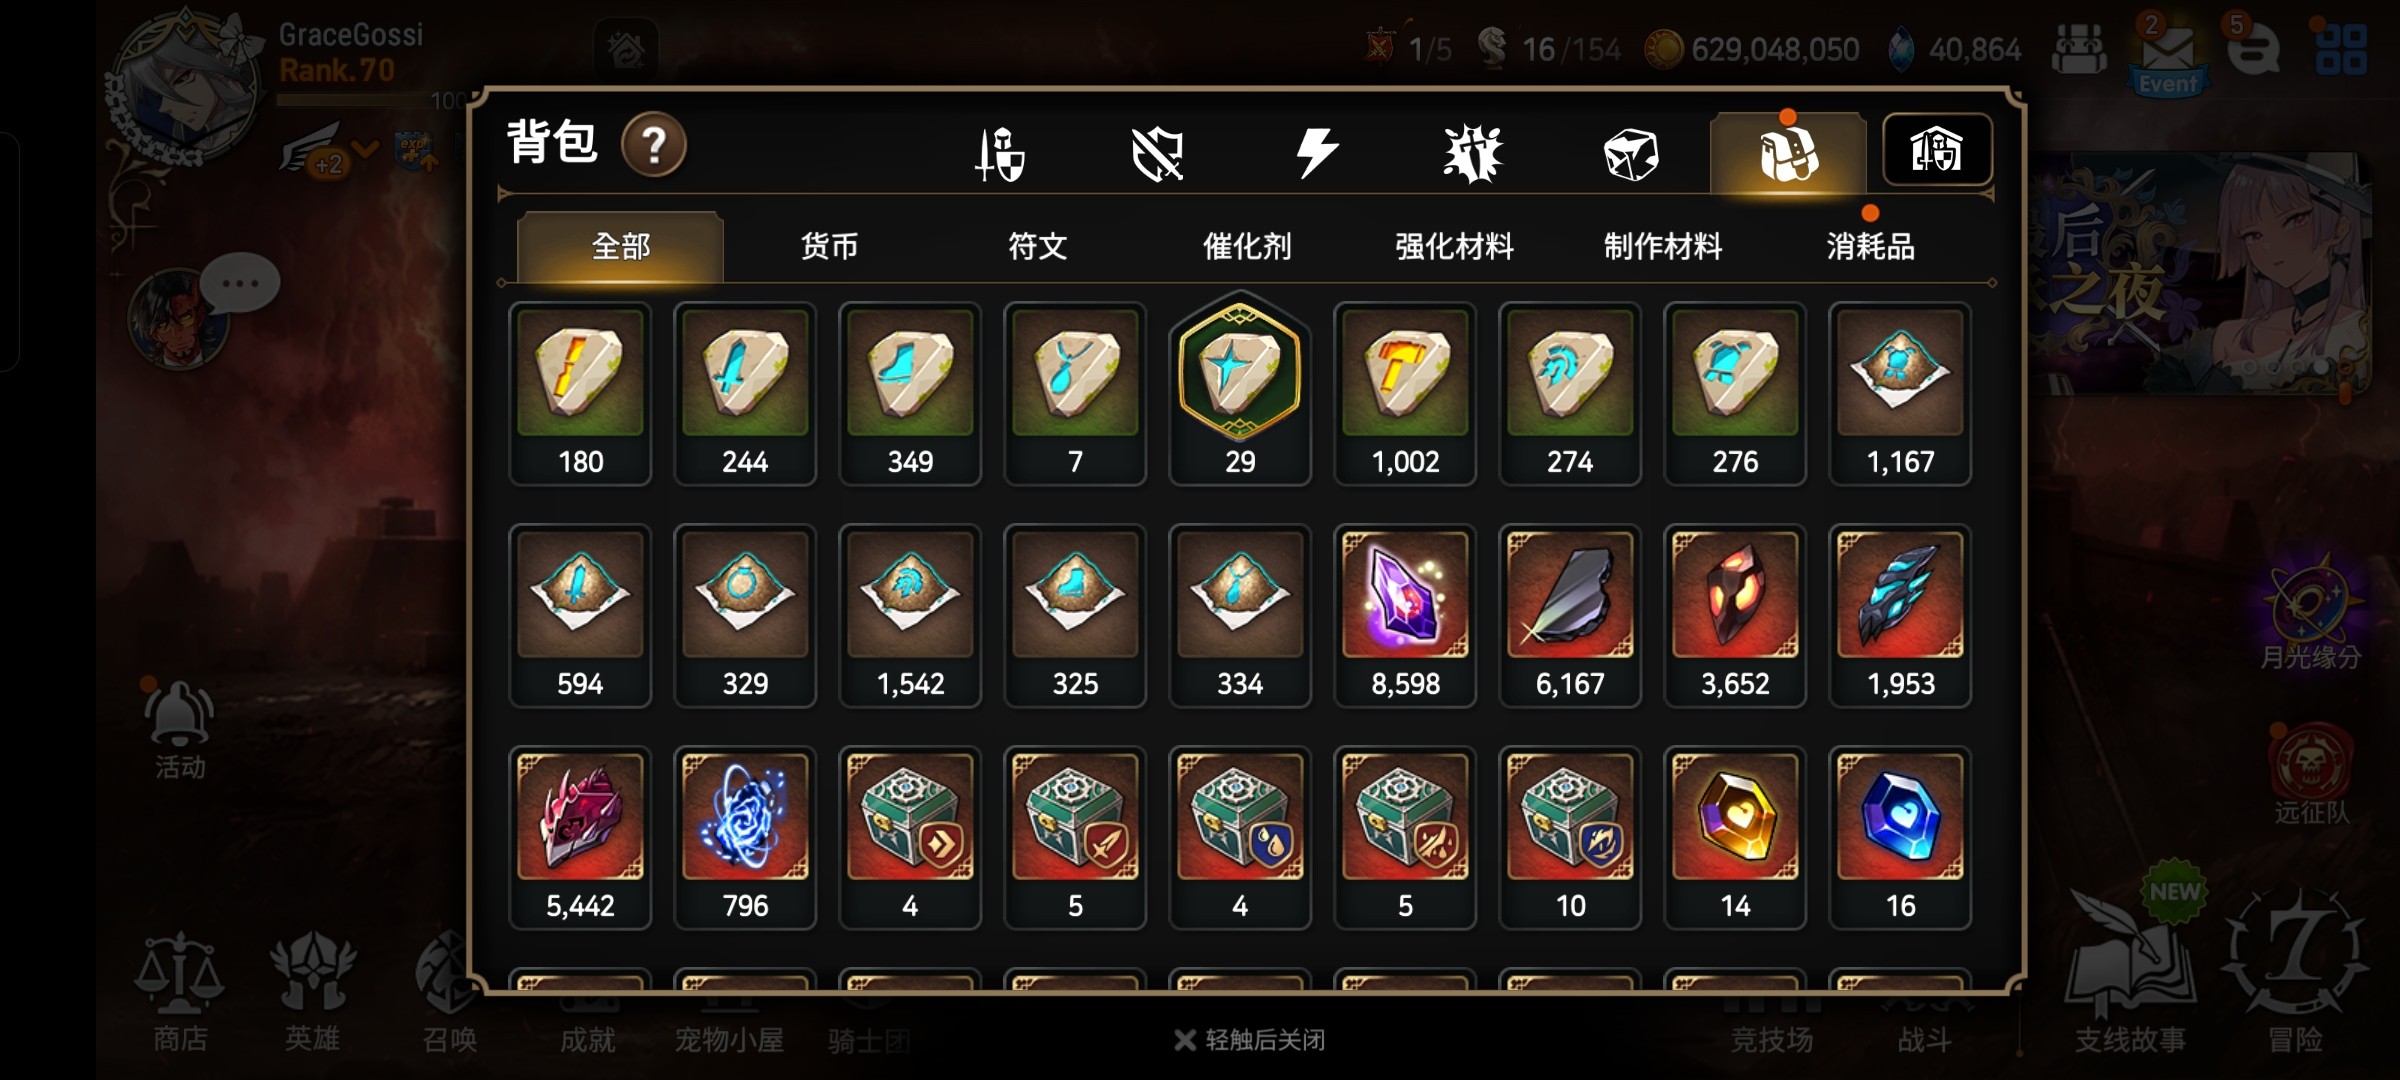Select the blue swirl orb item 796
The height and width of the screenshot is (1080, 2400).
click(745, 838)
